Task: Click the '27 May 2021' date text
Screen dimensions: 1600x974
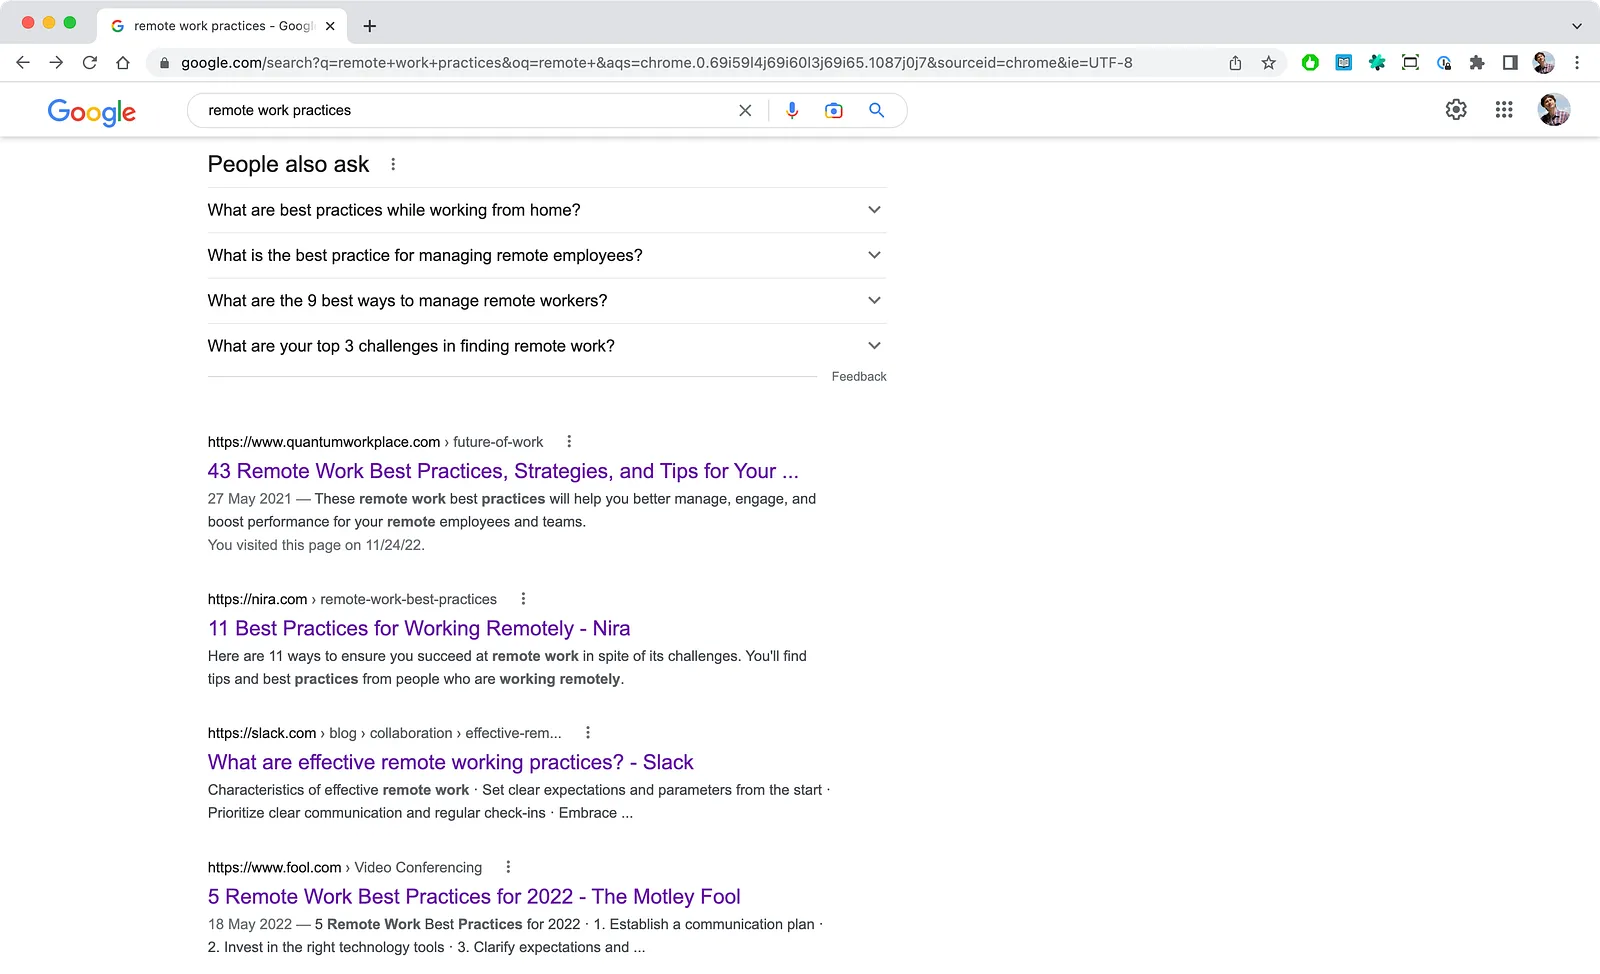Action: 249,499
